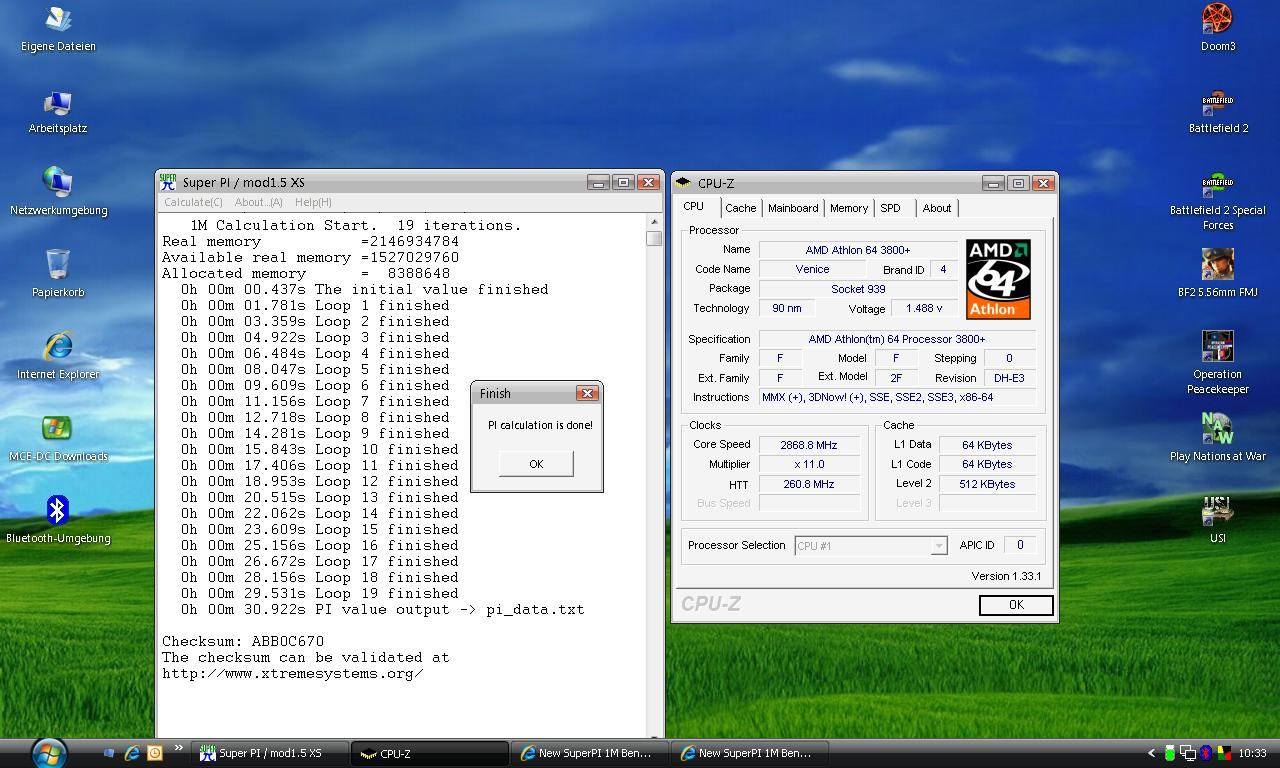This screenshot has width=1280, height=768.
Task: Open the Eigene Dateien desktop icon
Action: pos(58,28)
